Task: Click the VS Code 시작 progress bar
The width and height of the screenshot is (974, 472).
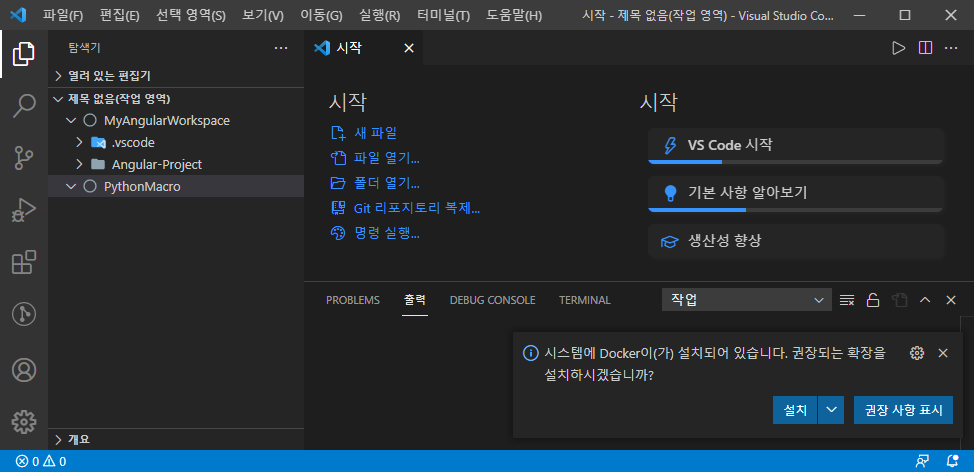Action: 795,162
